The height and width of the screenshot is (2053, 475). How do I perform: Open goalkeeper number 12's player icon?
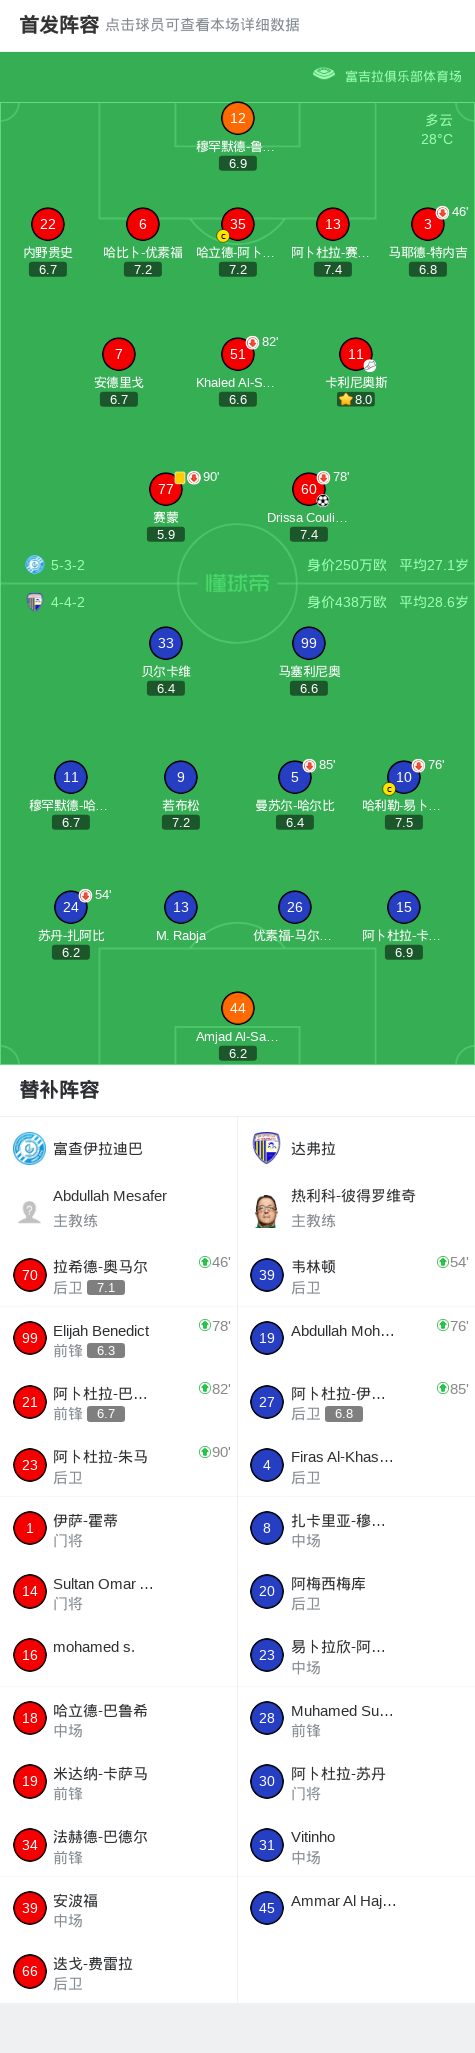[x=237, y=118]
